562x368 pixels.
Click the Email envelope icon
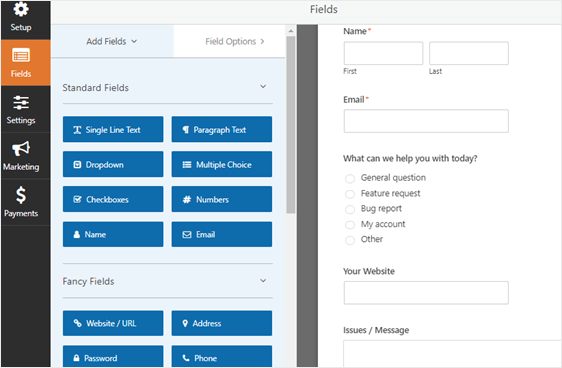(x=187, y=235)
